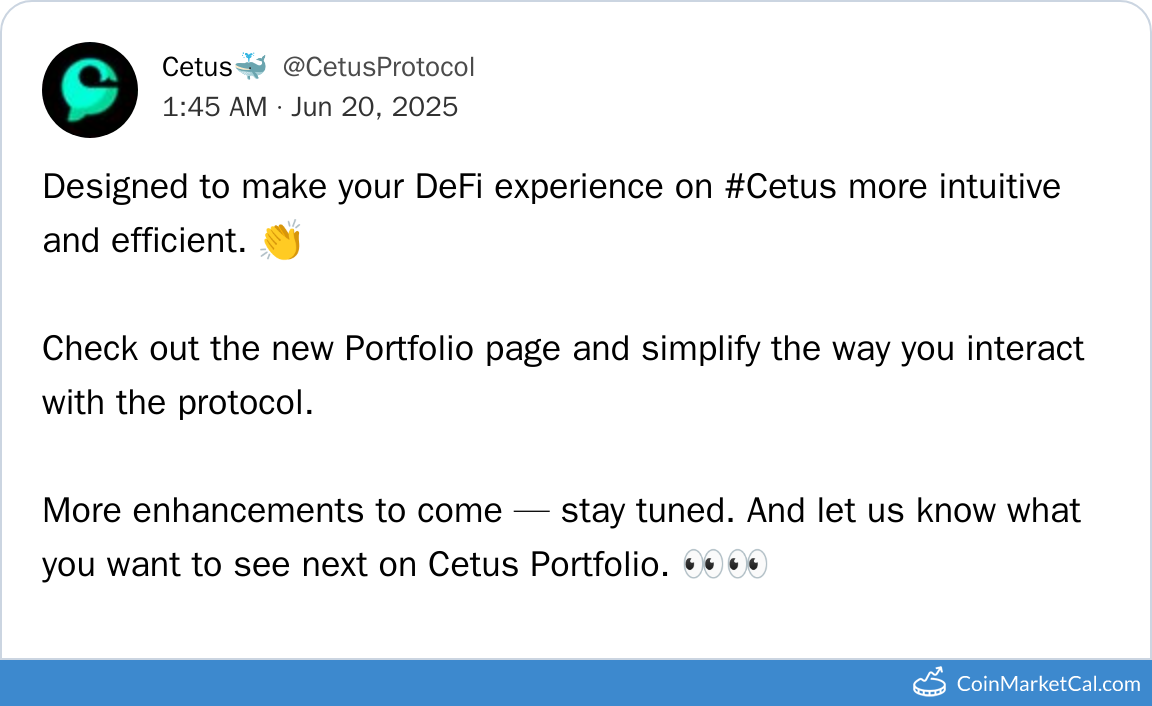Image resolution: width=1152 pixels, height=706 pixels.
Task: Click the Cetus profile avatar
Action: (90, 90)
